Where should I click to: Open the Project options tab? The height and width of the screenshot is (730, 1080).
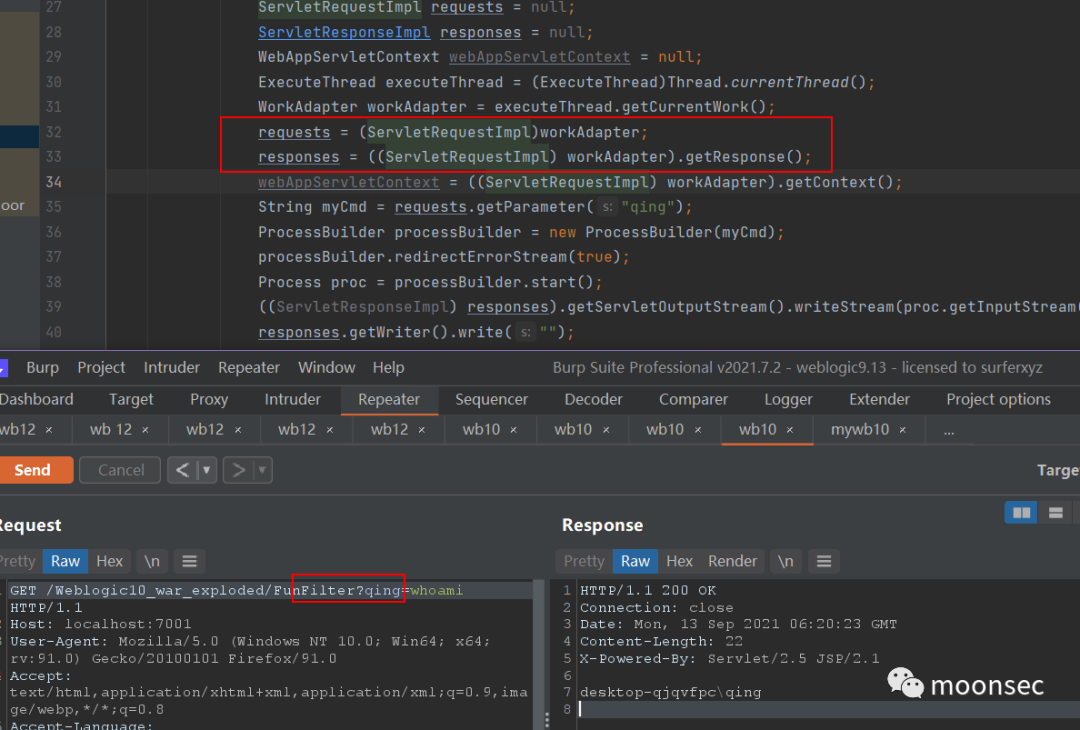(x=998, y=399)
